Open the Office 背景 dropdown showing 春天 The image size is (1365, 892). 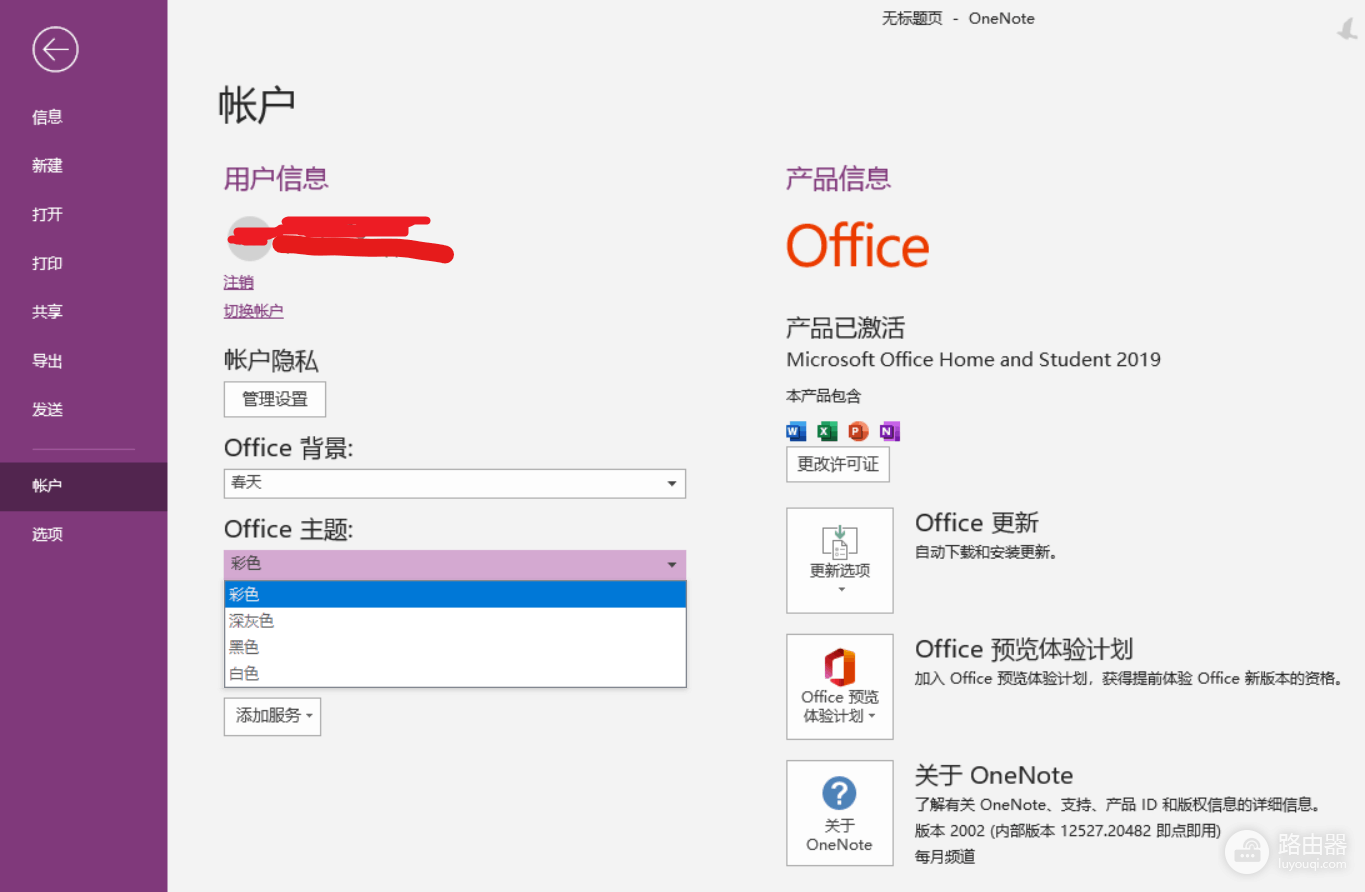pyautogui.click(x=455, y=483)
